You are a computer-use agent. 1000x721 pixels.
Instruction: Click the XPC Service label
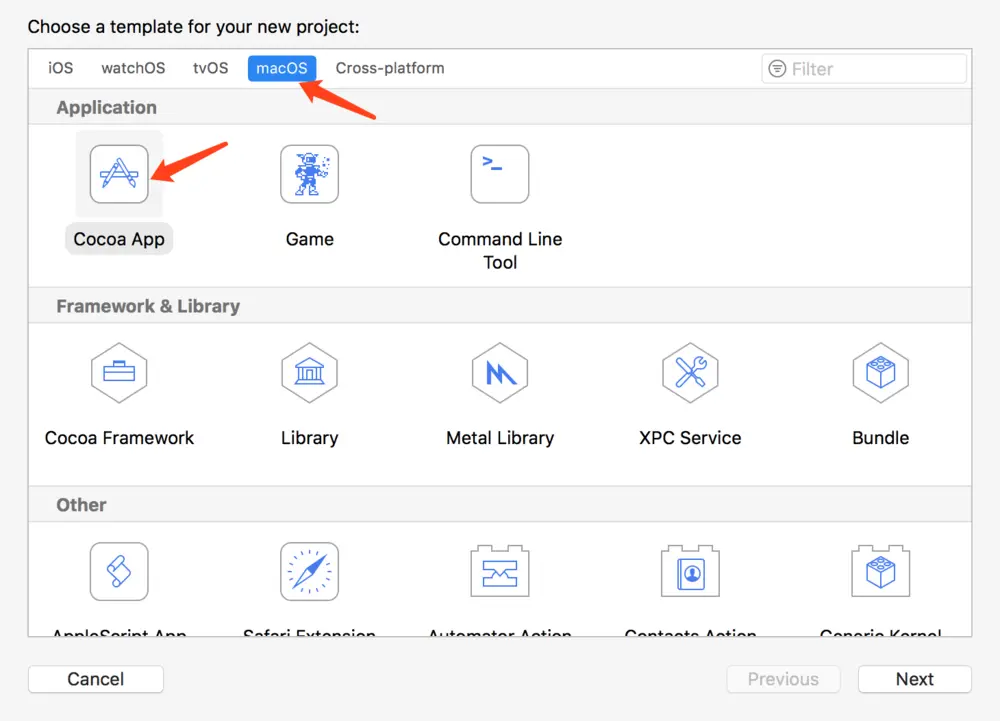point(690,438)
